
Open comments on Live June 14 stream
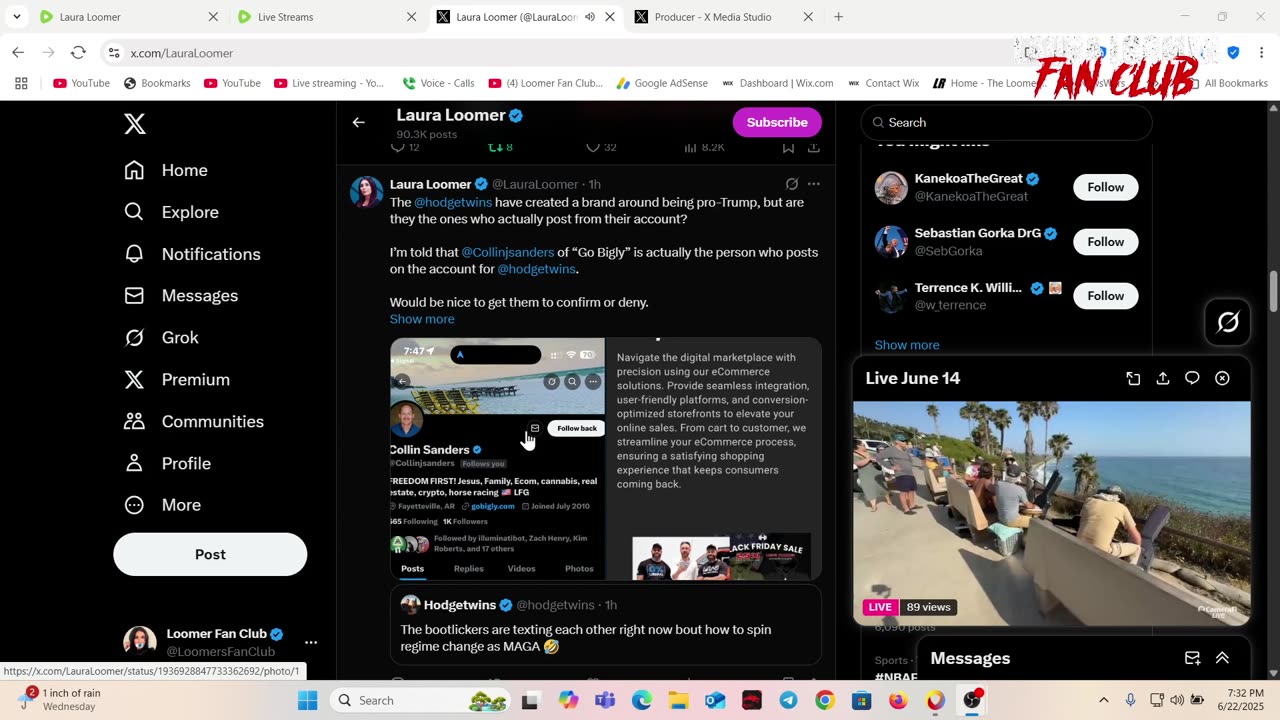coord(1192,378)
